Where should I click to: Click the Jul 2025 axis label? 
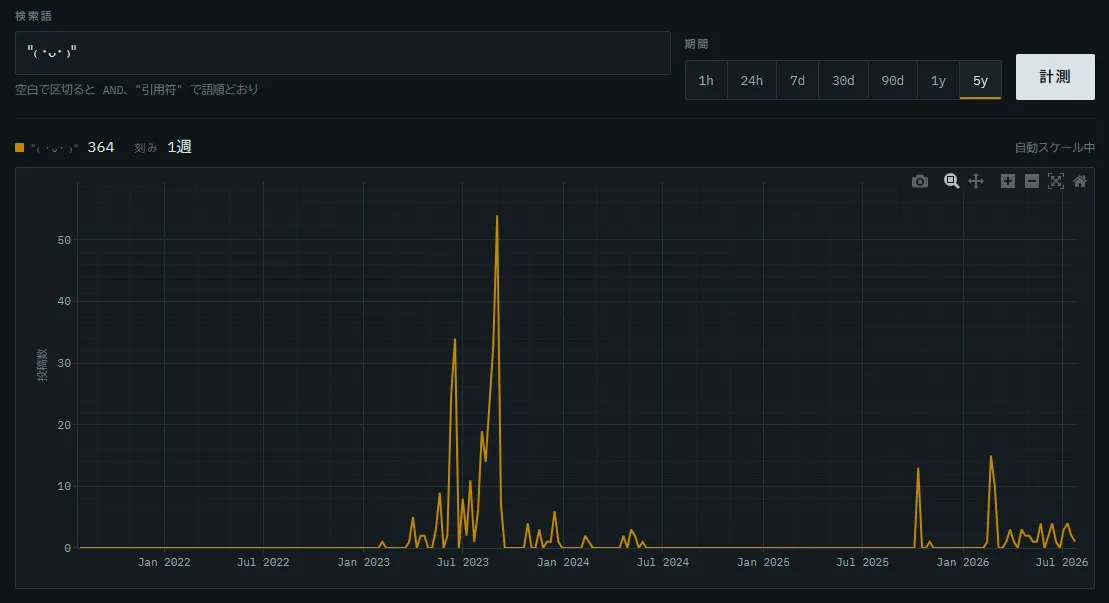pos(862,562)
